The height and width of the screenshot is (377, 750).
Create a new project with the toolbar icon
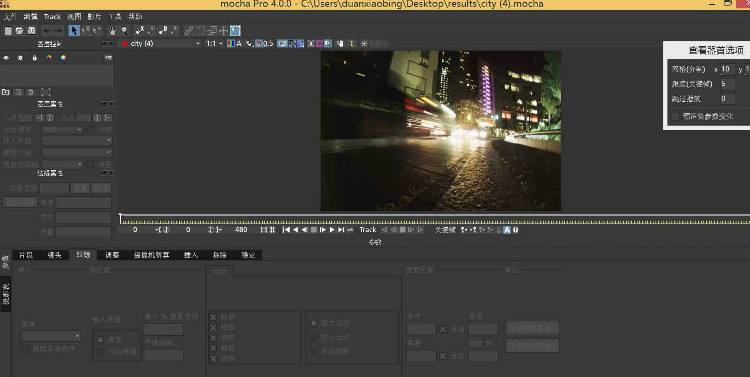tap(8, 31)
